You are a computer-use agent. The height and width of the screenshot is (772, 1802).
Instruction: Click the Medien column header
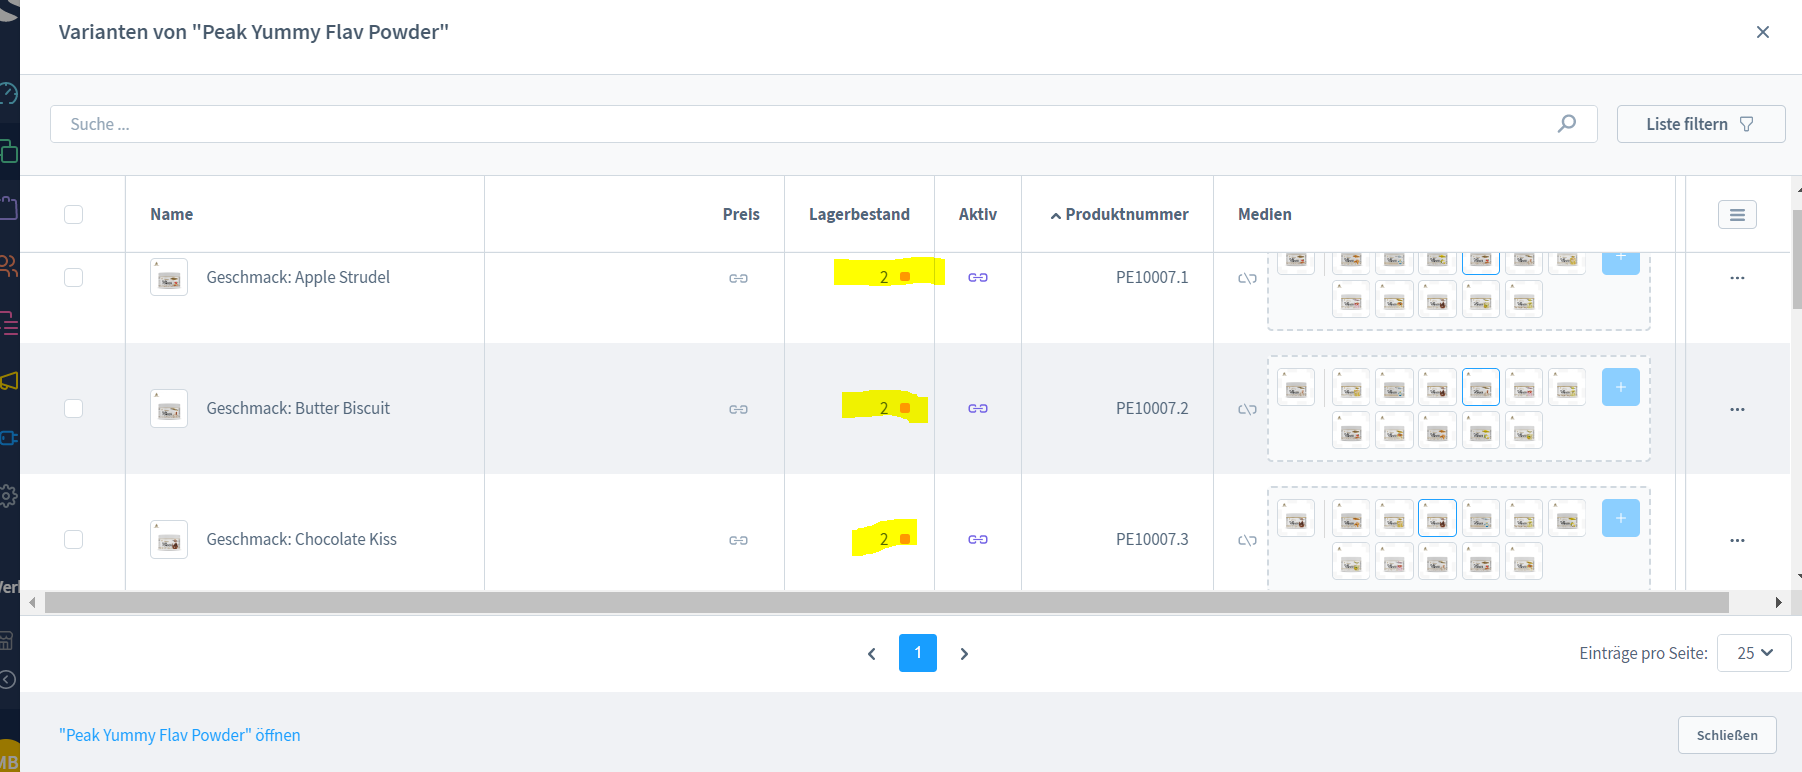pyautogui.click(x=1264, y=214)
